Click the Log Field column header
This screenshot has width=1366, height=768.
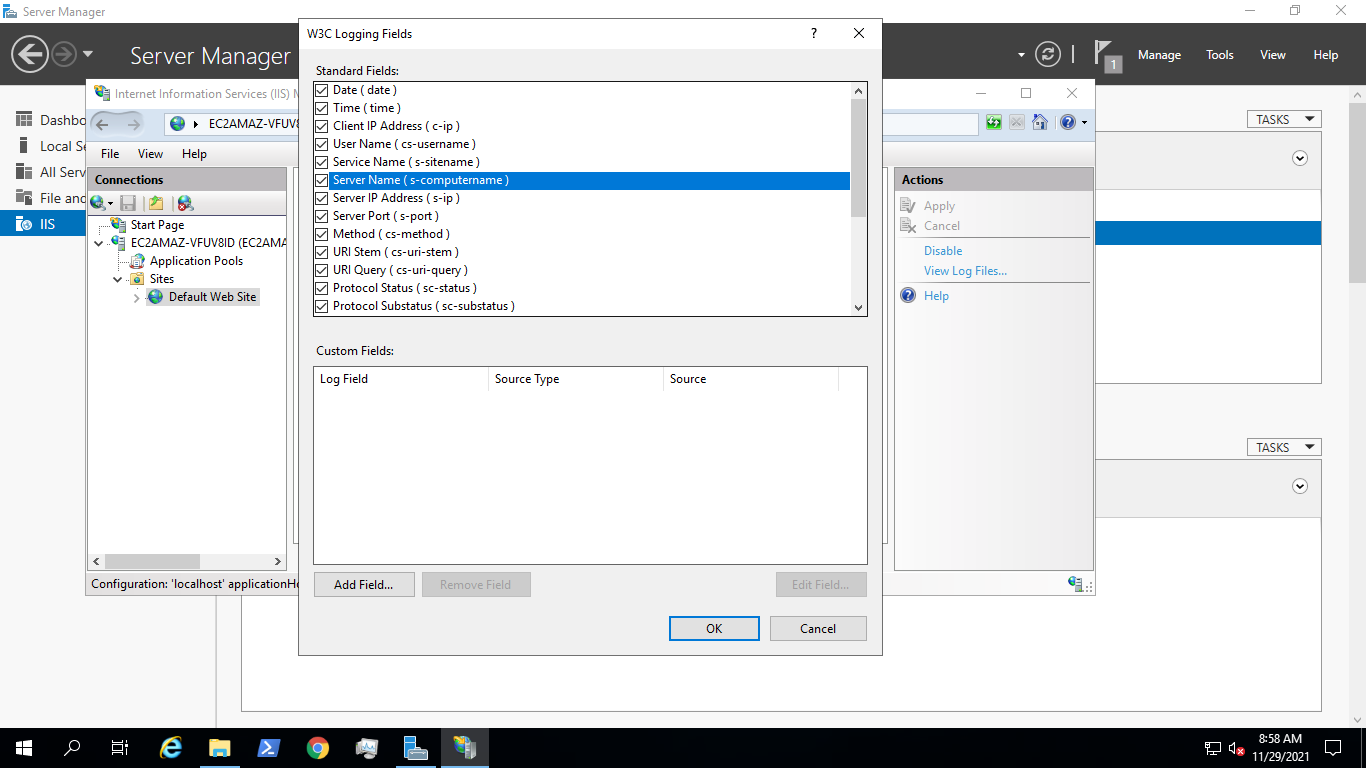point(401,379)
